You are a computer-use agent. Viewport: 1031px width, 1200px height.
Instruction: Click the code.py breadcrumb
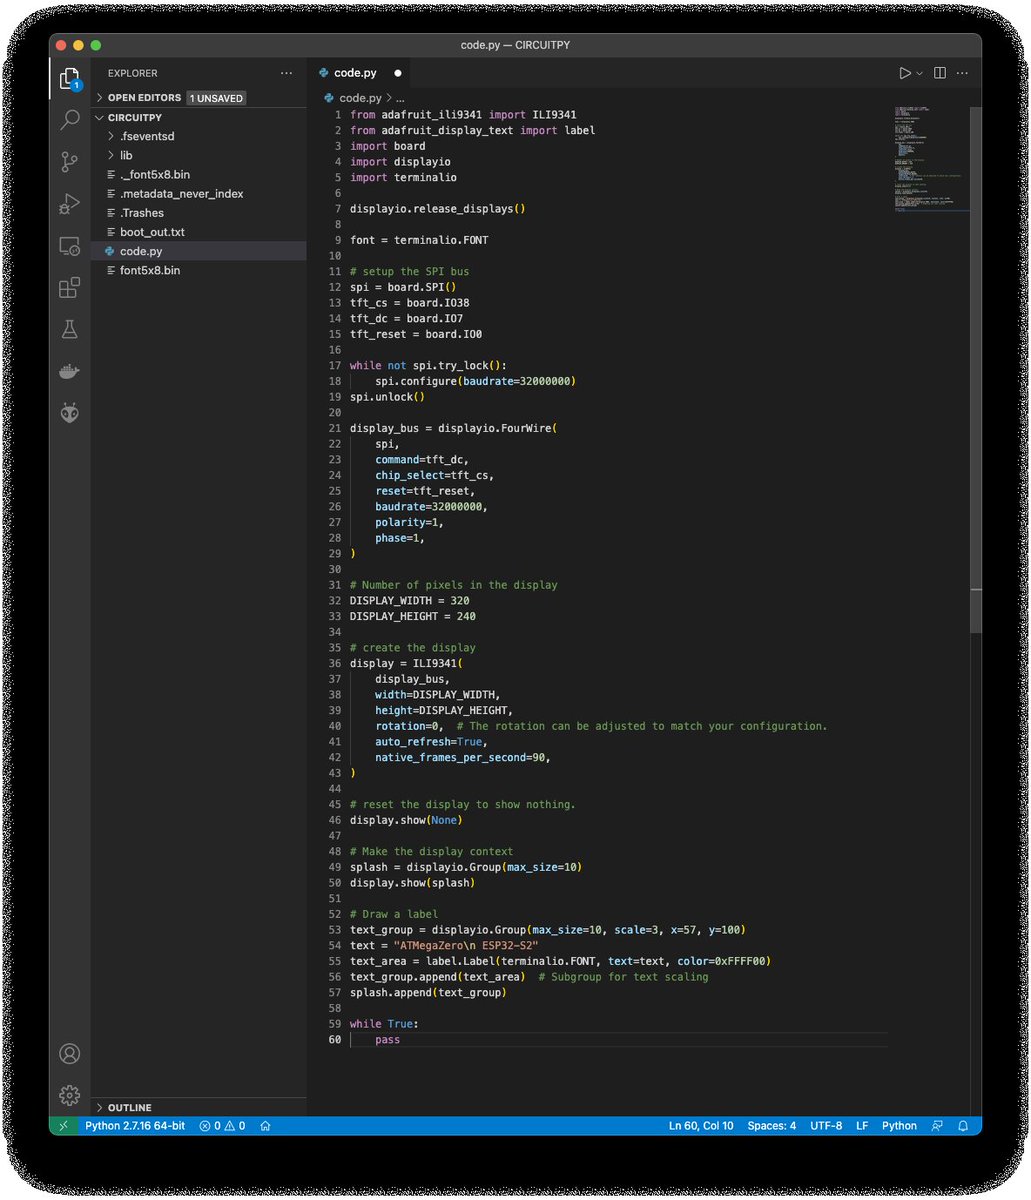pyautogui.click(x=360, y=98)
